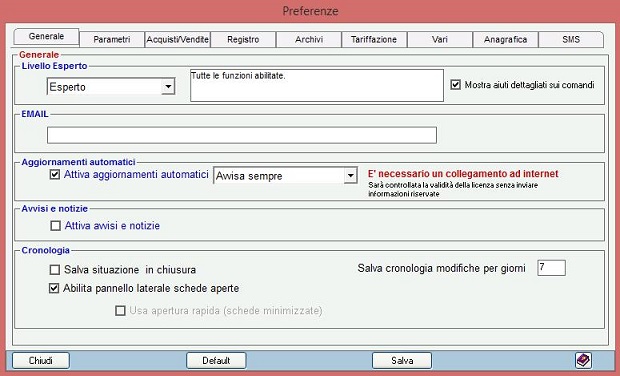Switch to the SMS tab
This screenshot has width=620, height=376.
[571, 40]
